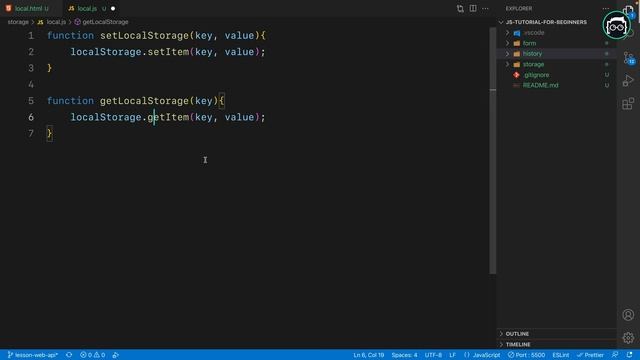Click the closing brace on line 7
640x360 pixels.
click(49, 133)
